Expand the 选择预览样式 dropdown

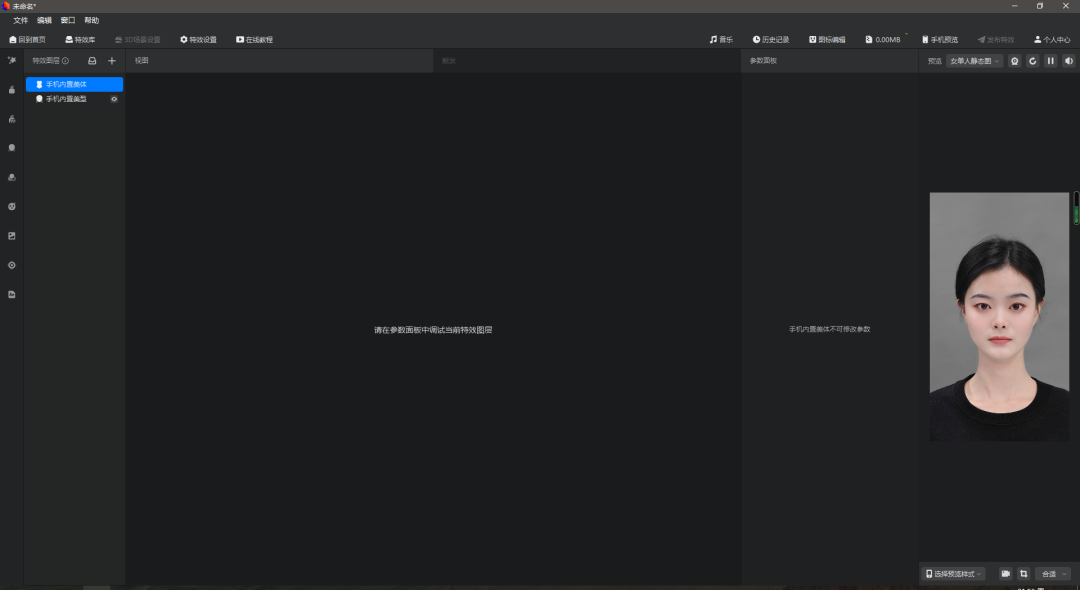954,574
